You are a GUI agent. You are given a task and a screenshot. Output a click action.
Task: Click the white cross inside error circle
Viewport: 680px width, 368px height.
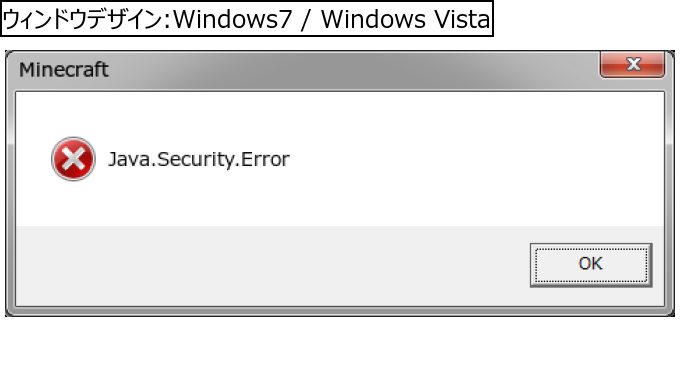(73, 159)
